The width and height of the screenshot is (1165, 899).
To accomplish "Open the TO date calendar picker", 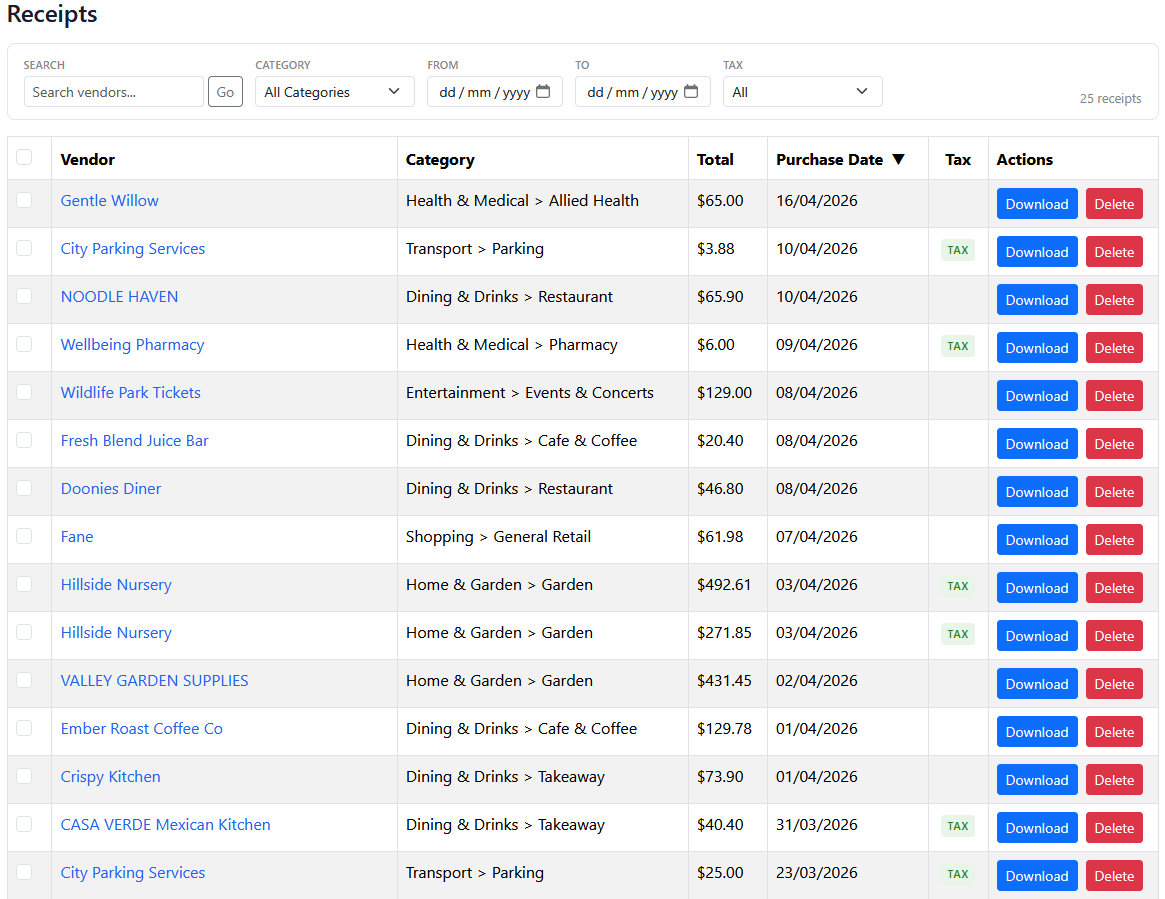I will 691,91.
